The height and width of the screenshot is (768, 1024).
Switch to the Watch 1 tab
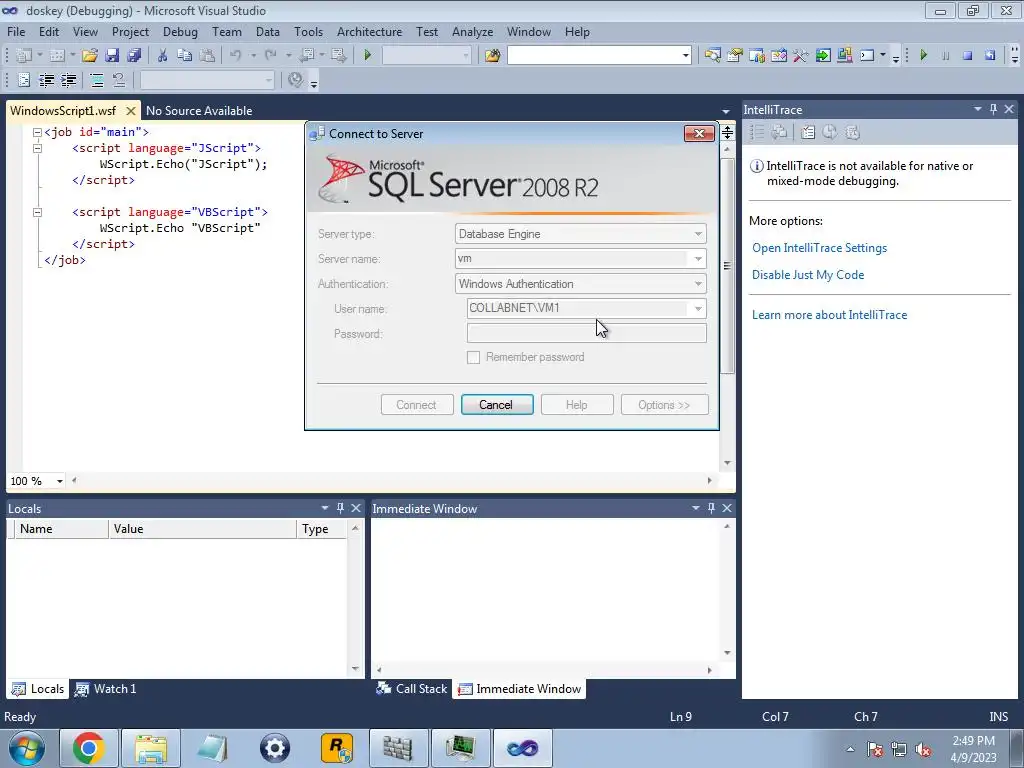(106, 688)
